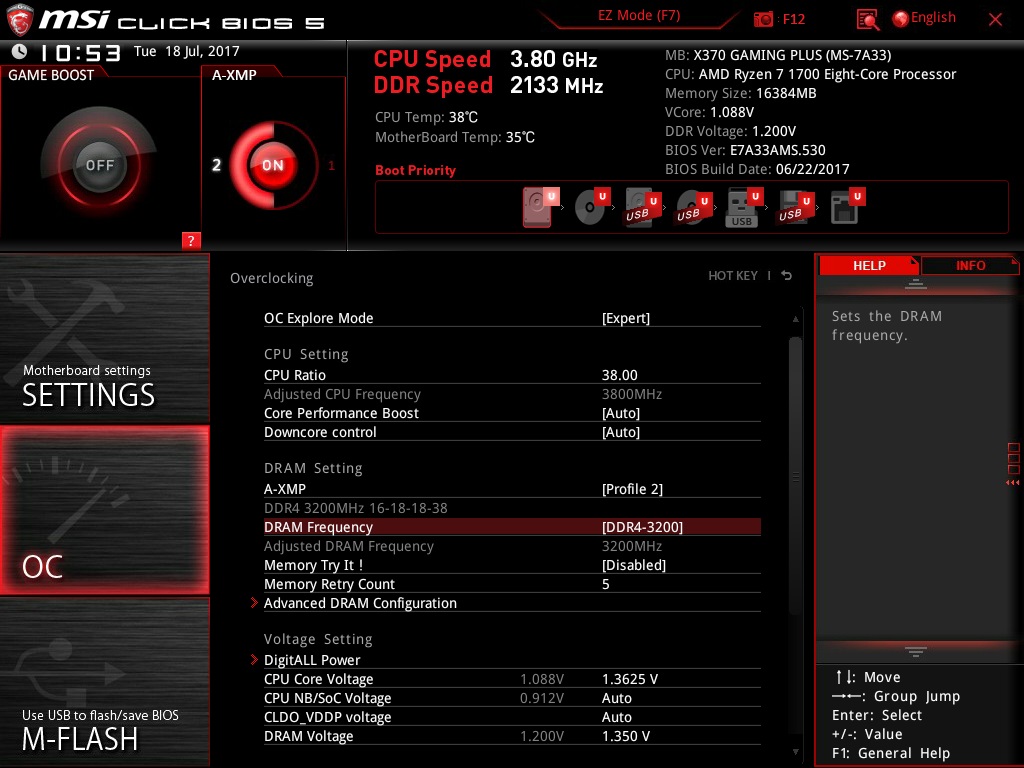Click the English language button
Image resolution: width=1024 pixels, height=768 pixels.
933,18
